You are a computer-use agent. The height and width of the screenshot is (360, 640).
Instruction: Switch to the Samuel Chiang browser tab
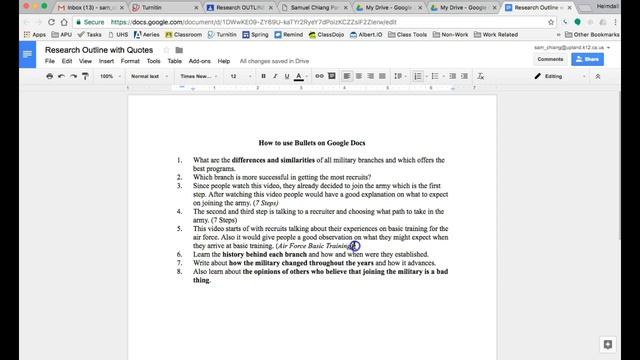coord(315,7)
